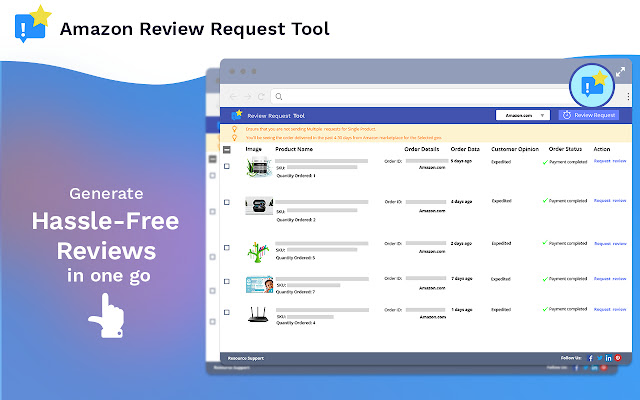This screenshot has height=400, width=640.
Task: Click the Review Request Tool logo in the header
Action: coord(237,115)
